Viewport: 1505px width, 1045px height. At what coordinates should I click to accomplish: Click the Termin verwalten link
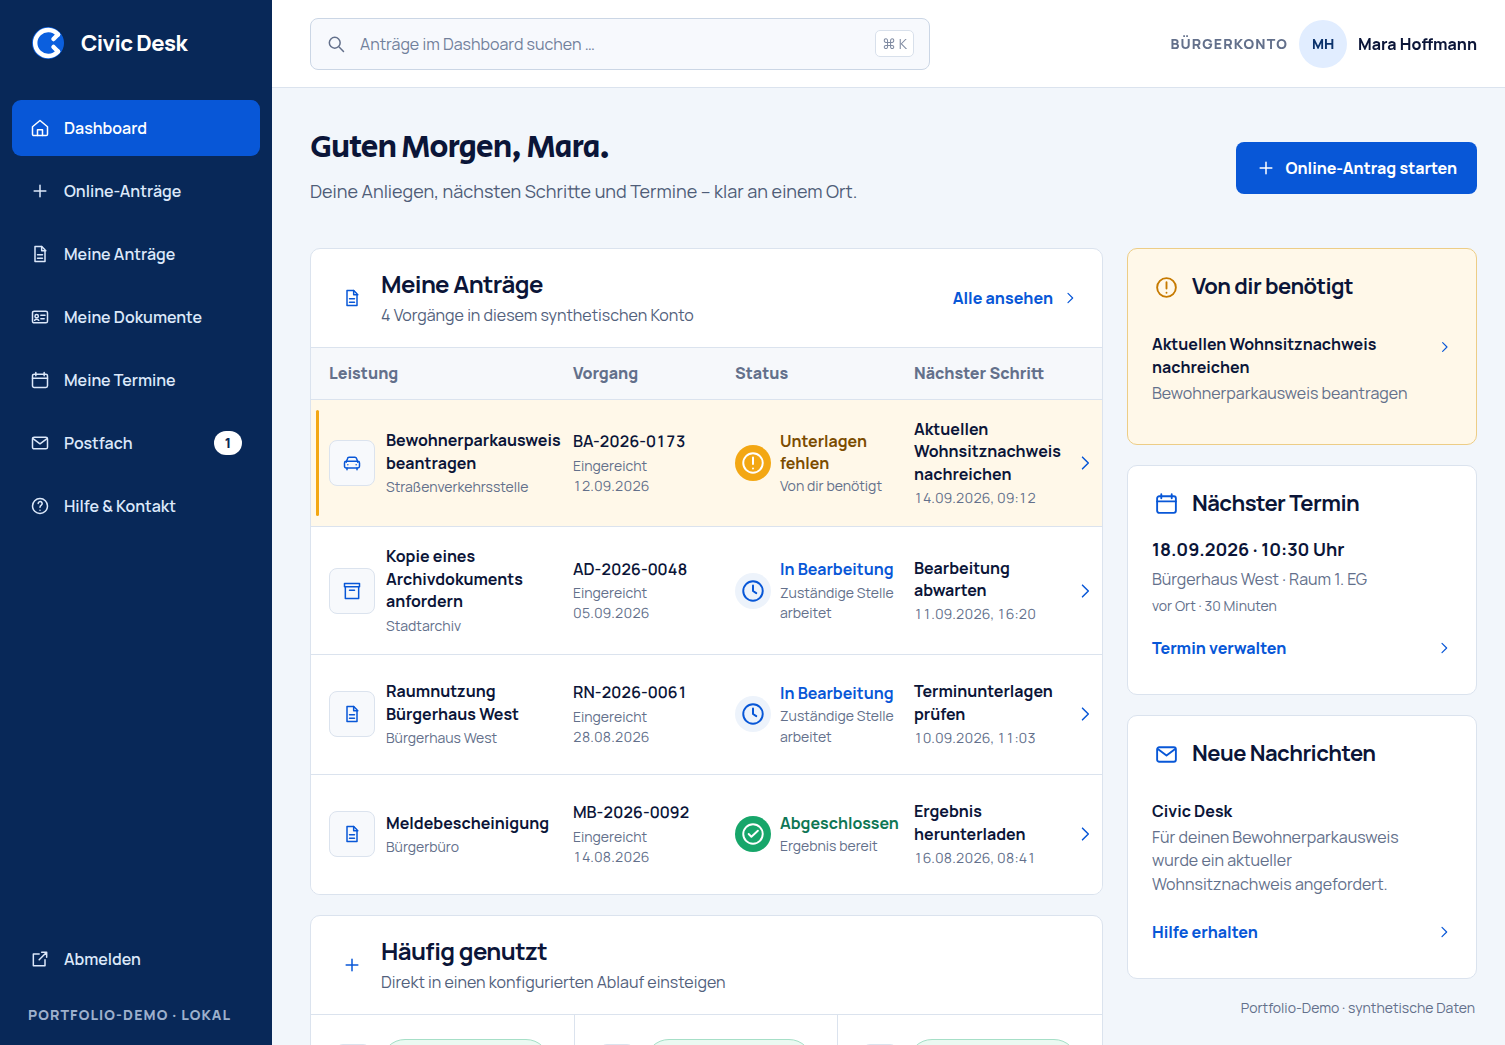[1219, 648]
